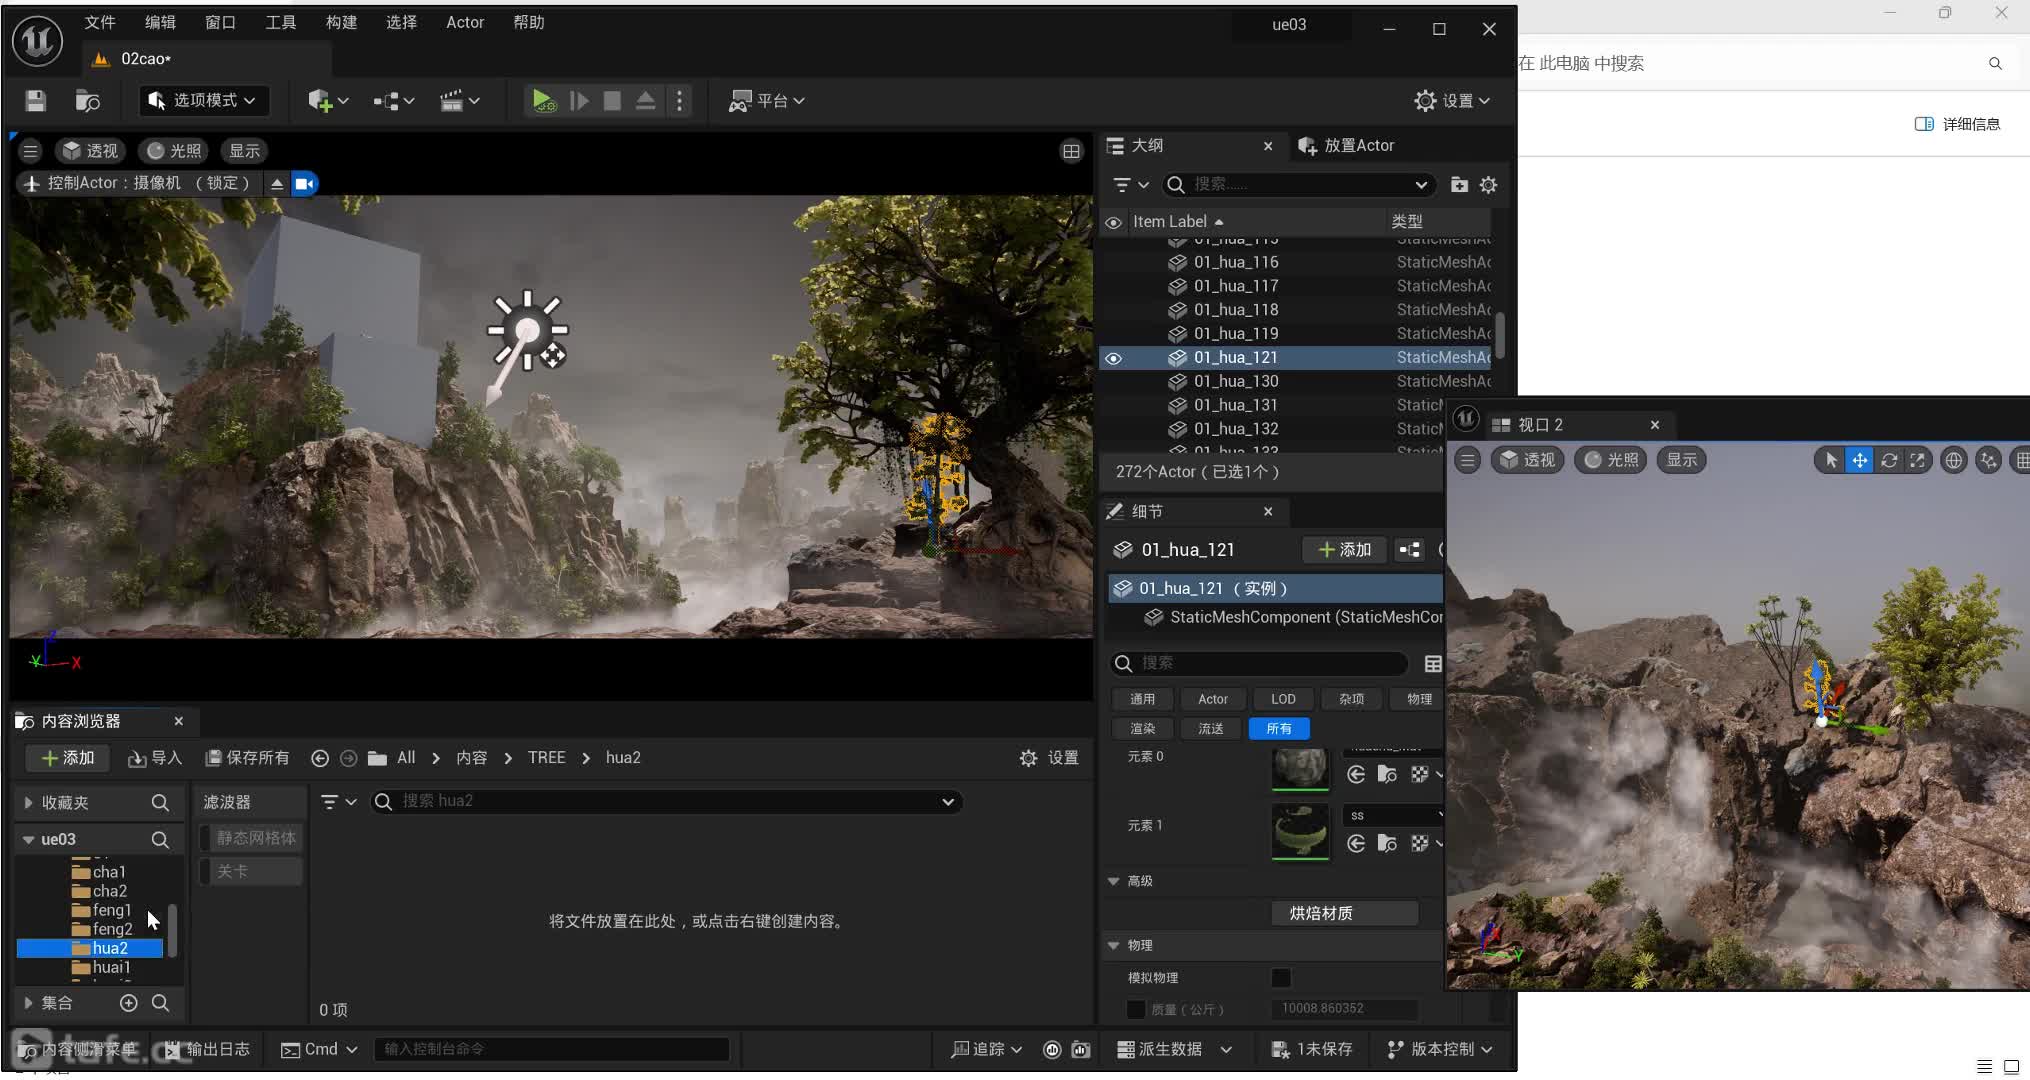Open the details property matrix grid icon
The height and width of the screenshot is (1080, 2030).
tap(1433, 664)
